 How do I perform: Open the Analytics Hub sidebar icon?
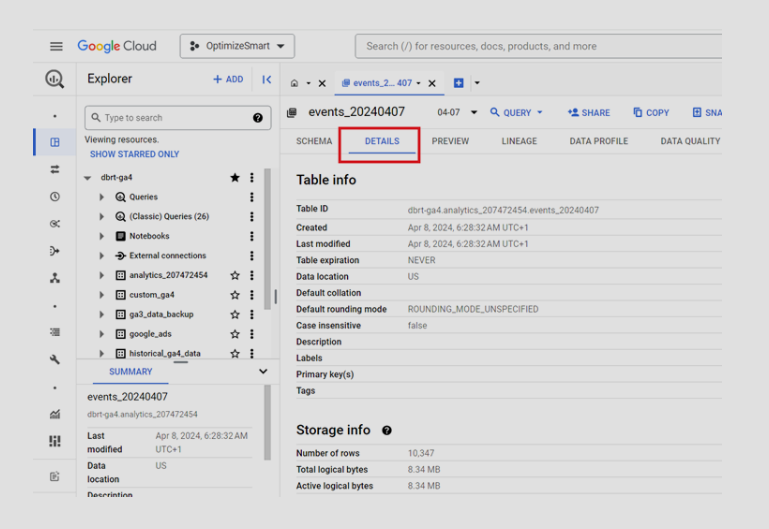pos(54,224)
